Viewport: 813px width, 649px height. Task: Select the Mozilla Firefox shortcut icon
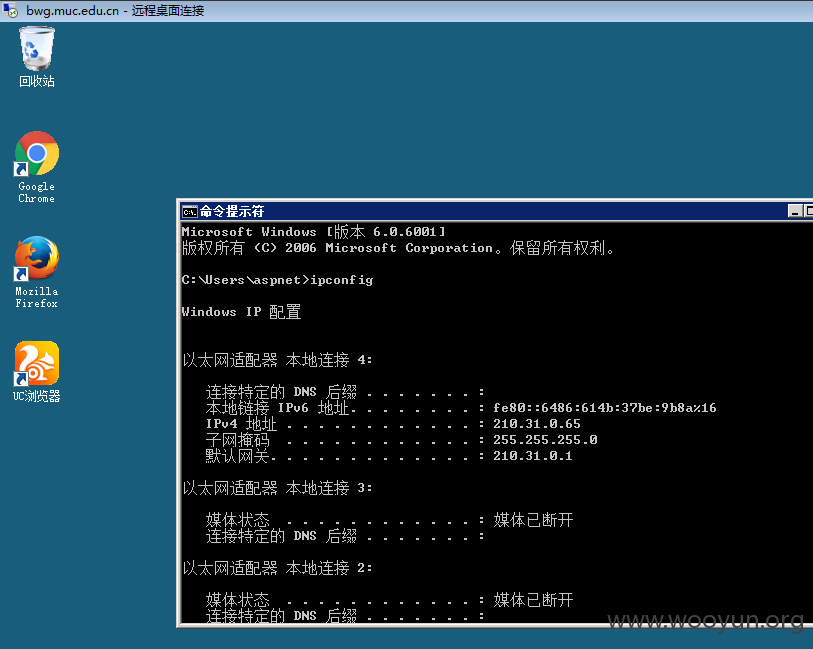click(36, 258)
